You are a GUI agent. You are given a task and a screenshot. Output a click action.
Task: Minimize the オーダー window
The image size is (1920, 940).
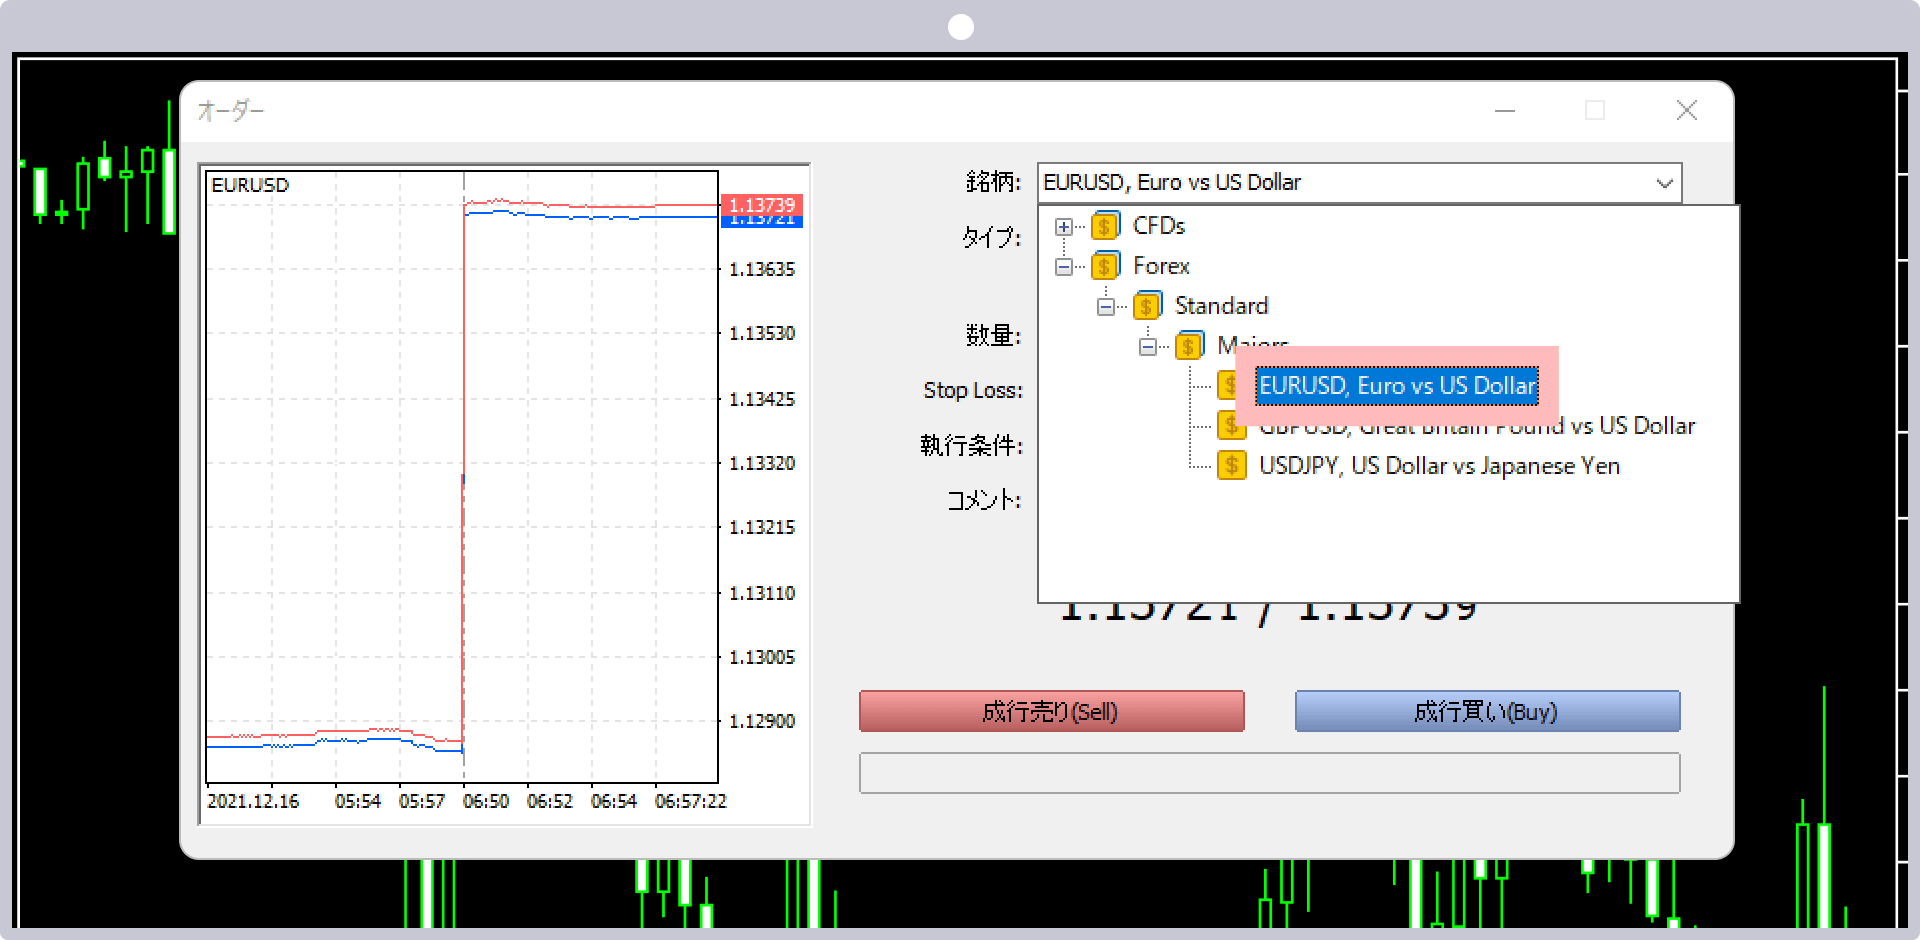coord(1505,111)
